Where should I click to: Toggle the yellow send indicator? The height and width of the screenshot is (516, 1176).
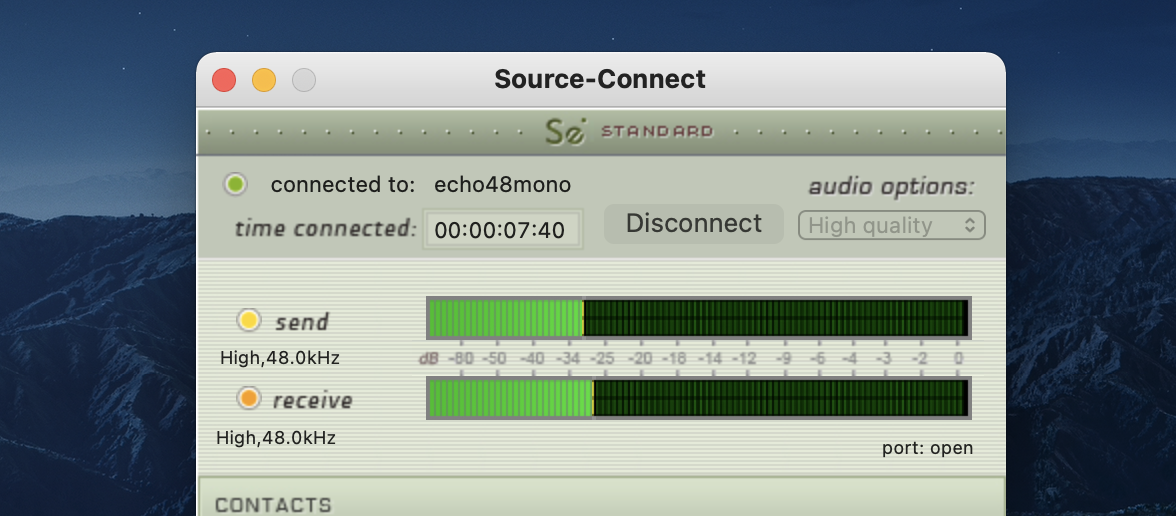coord(248,321)
